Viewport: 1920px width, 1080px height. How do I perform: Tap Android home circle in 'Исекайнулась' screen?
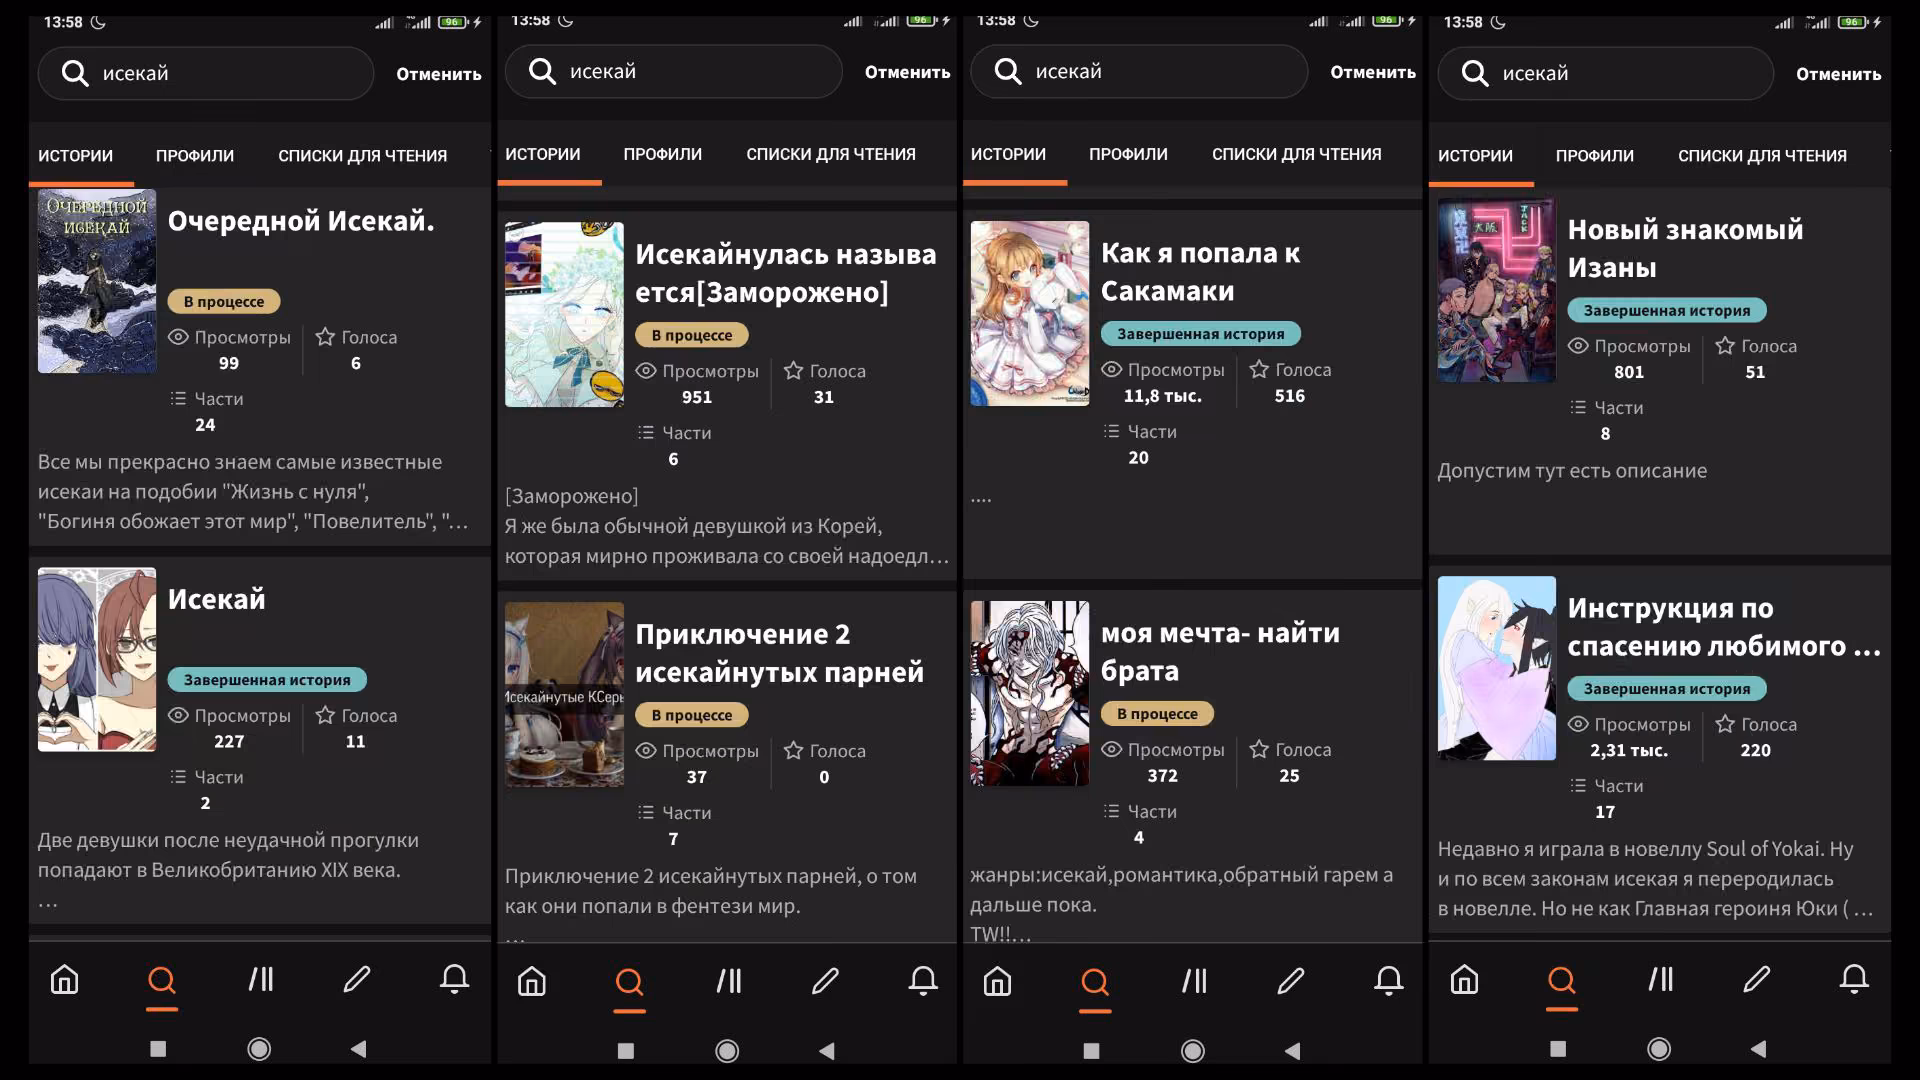(x=727, y=1050)
